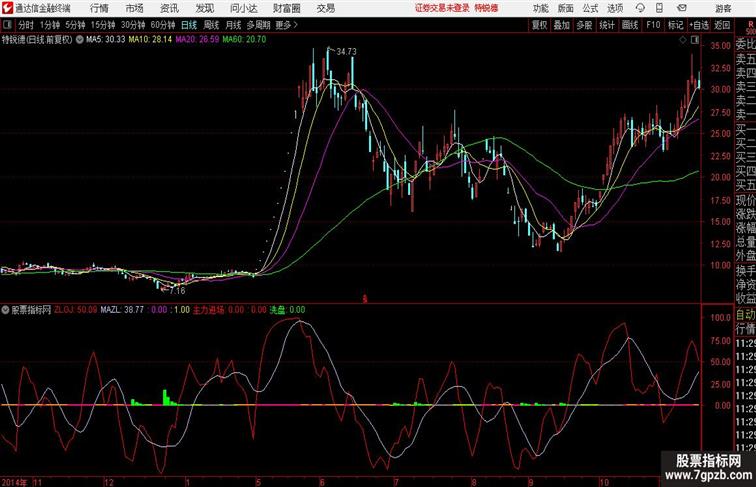Open the 功能 menu
756x487 pixels.
540,8
